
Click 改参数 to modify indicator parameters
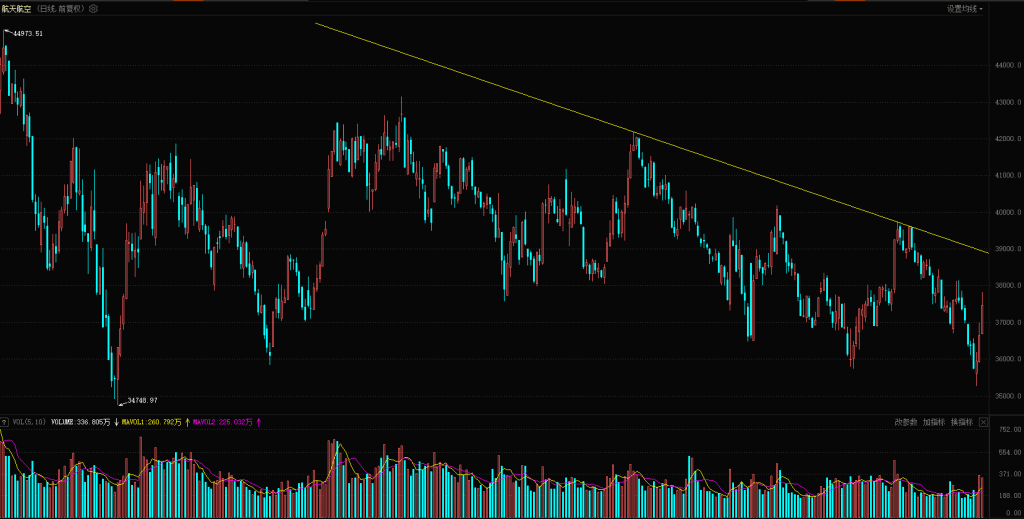pyautogui.click(x=906, y=423)
